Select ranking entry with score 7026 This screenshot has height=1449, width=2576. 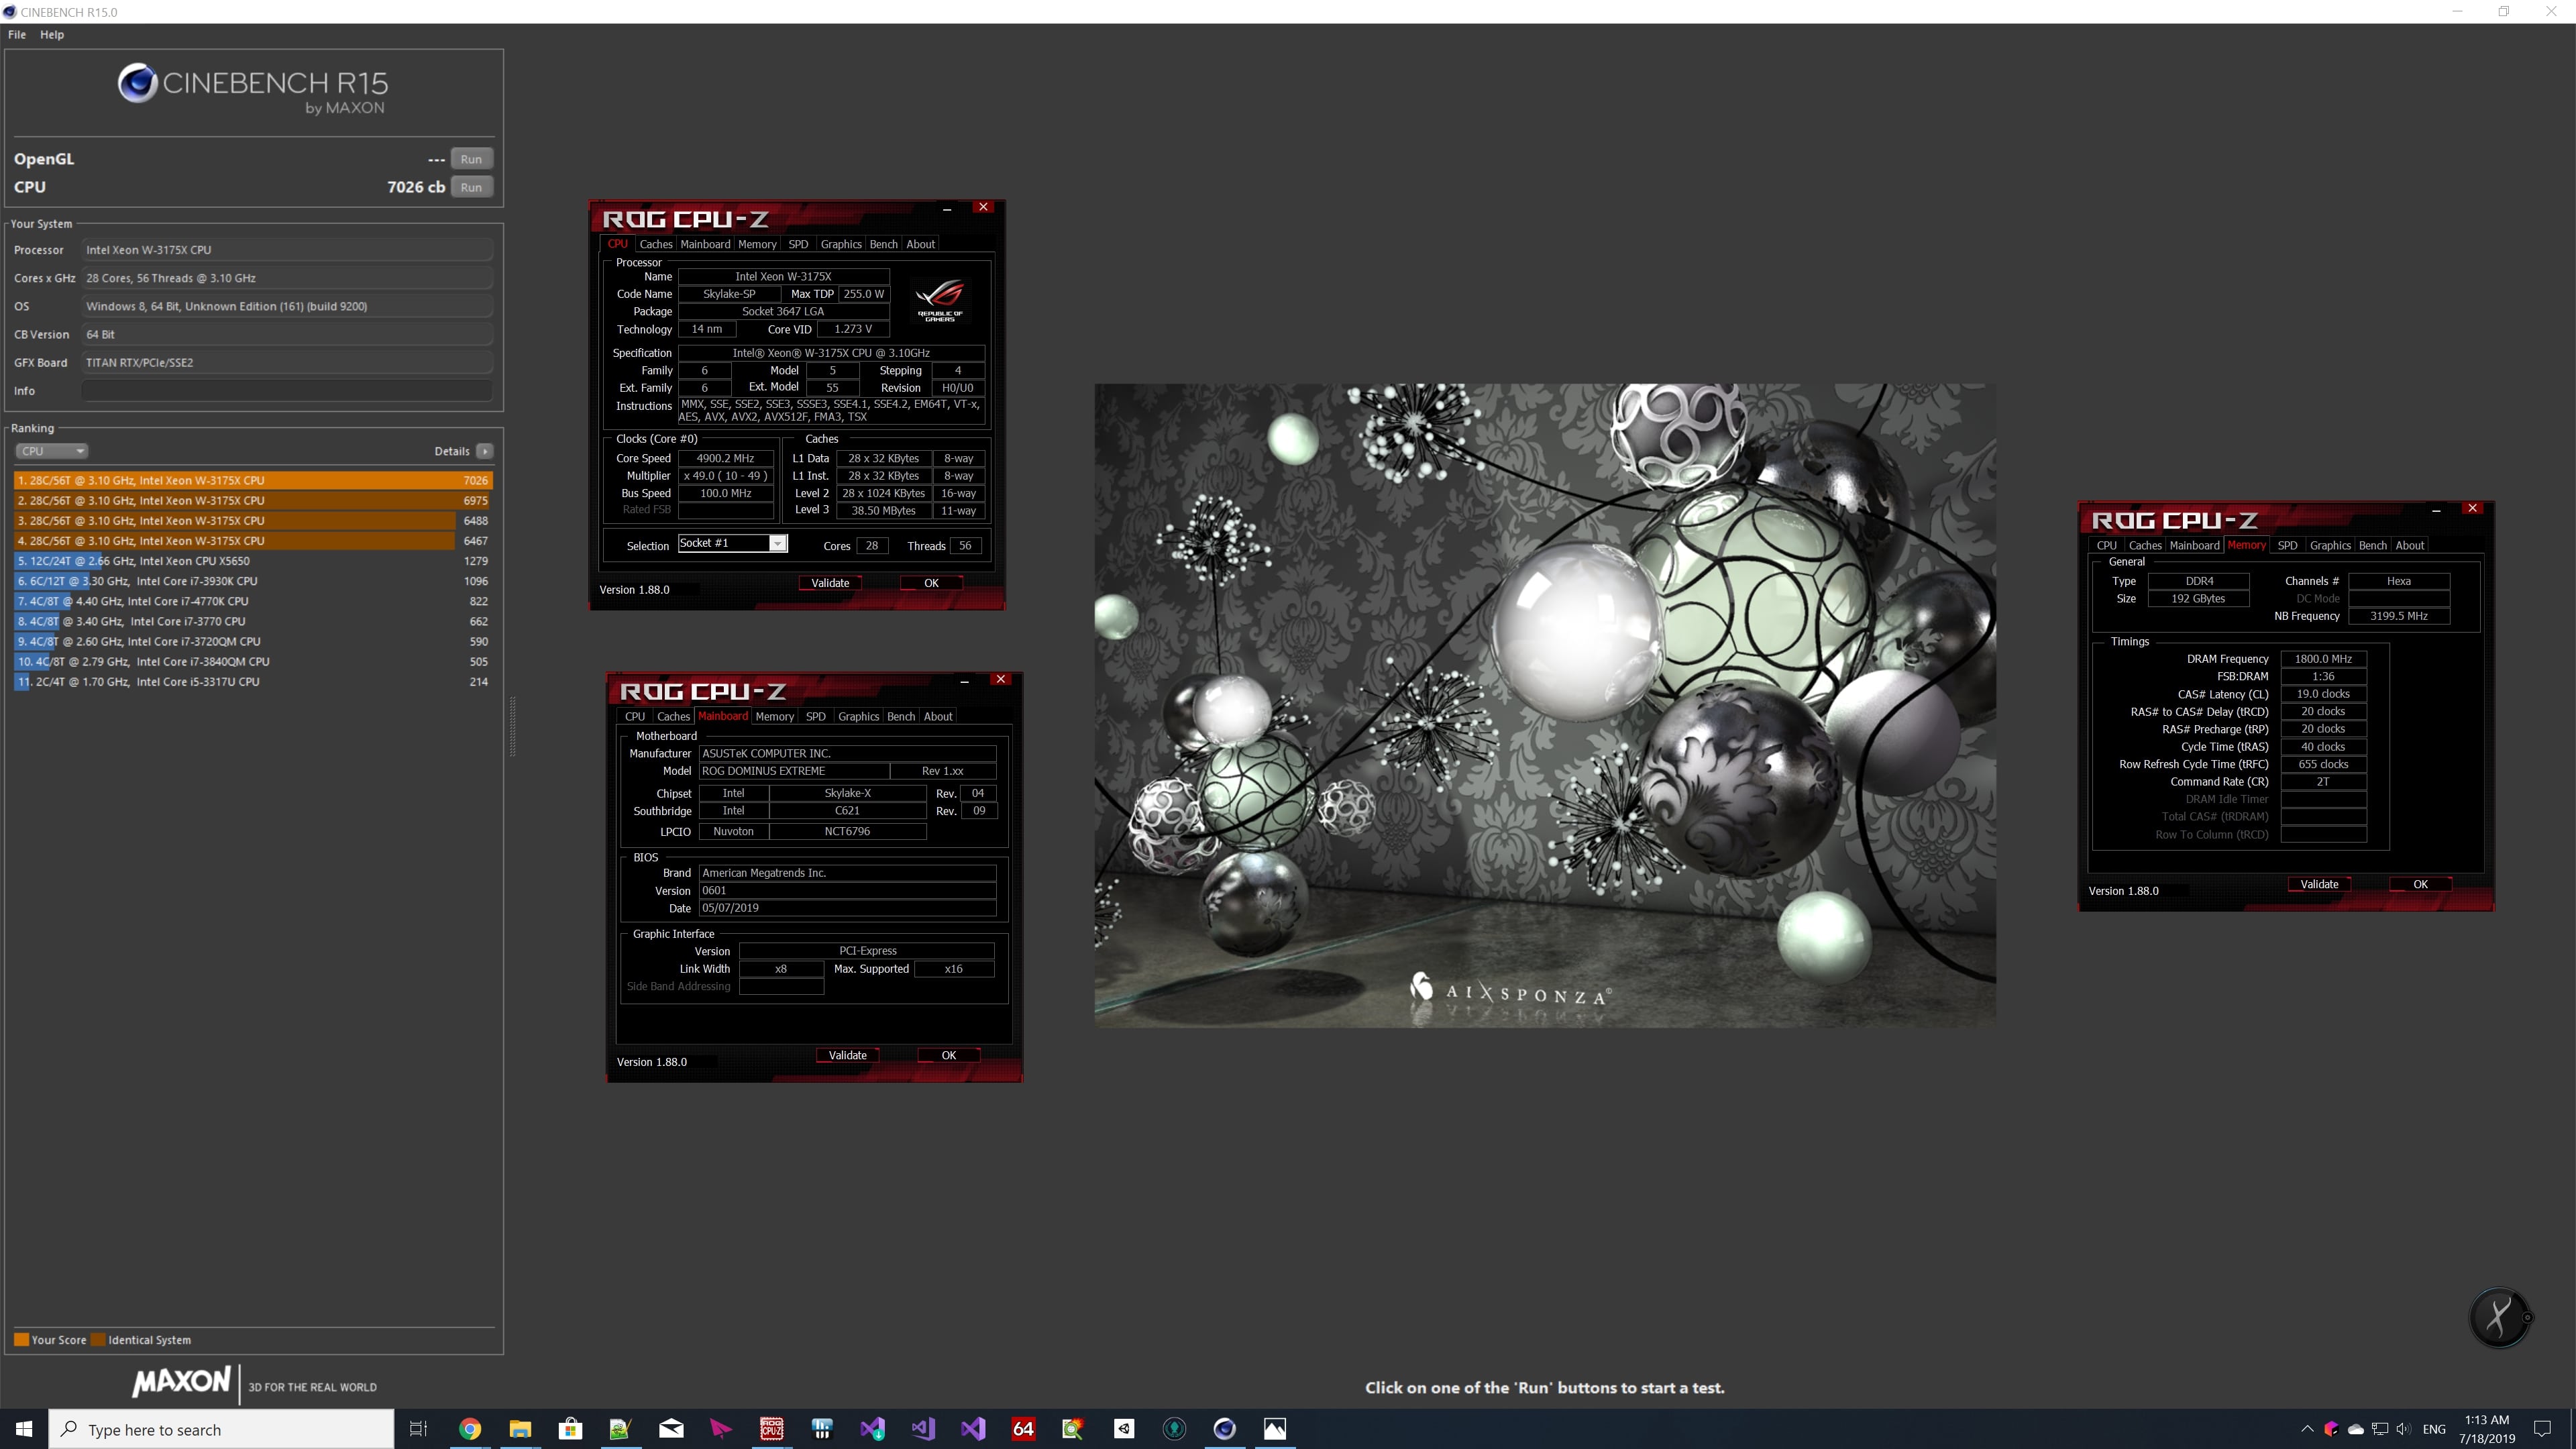pyautogui.click(x=253, y=480)
